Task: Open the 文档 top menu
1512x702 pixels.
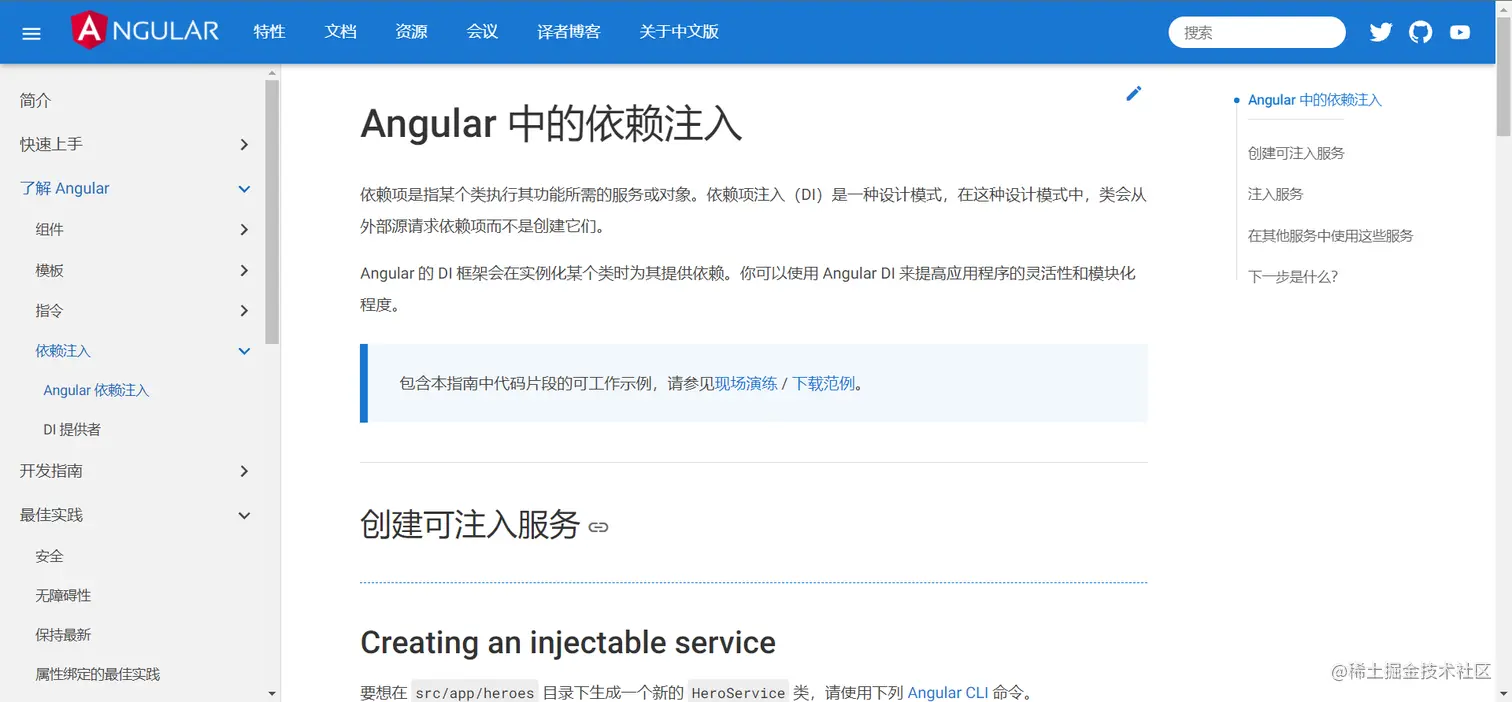Action: (340, 32)
